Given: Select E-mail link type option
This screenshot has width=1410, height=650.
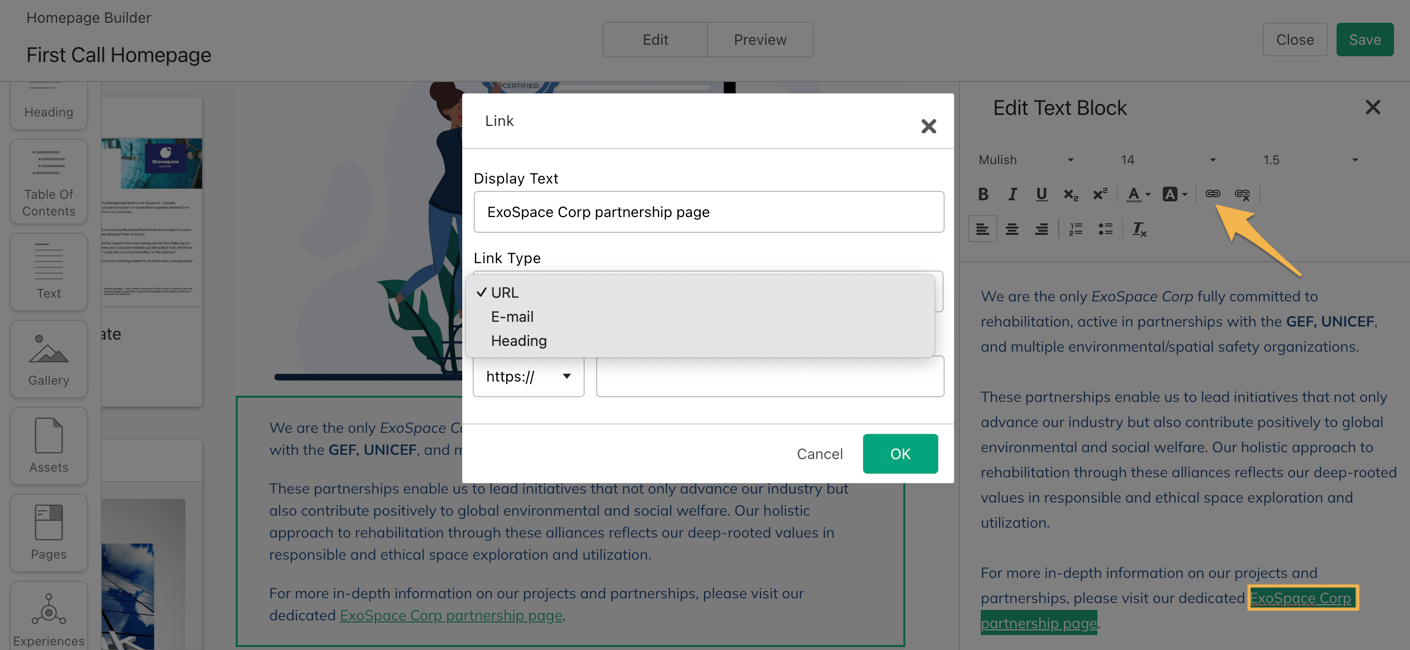Looking at the screenshot, I should point(700,316).
